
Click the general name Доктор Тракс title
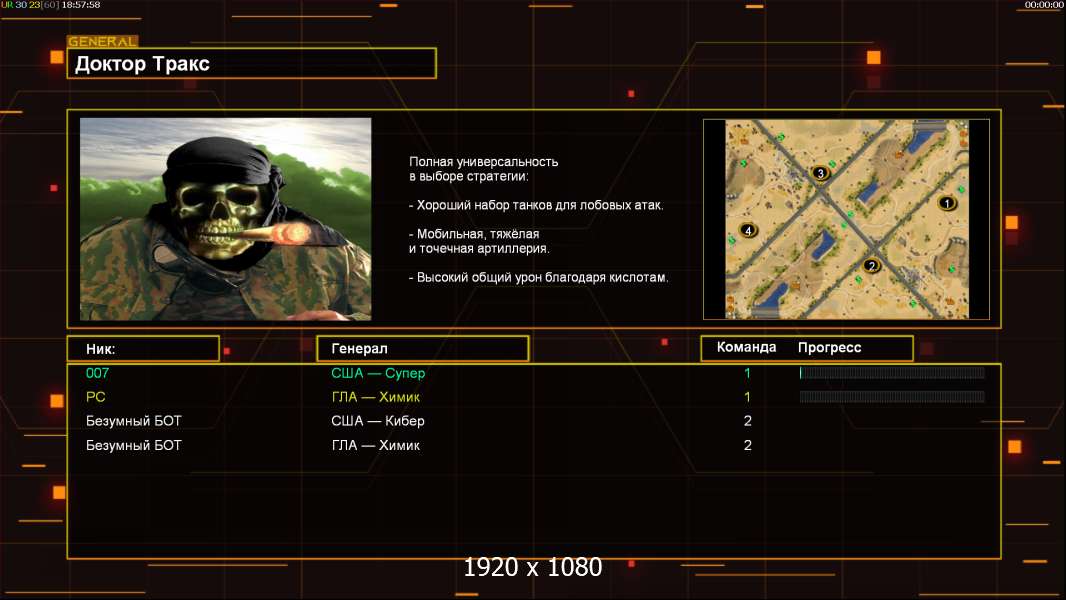coord(142,64)
